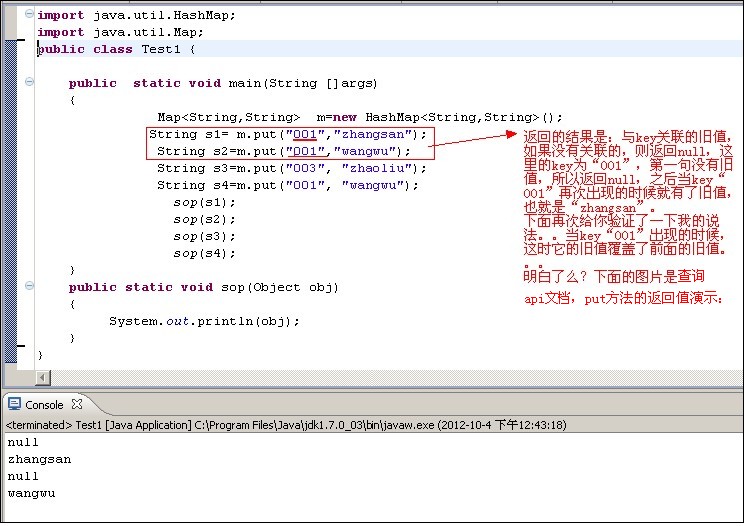
Task: Click the Console view monitor icon
Action: [14, 405]
